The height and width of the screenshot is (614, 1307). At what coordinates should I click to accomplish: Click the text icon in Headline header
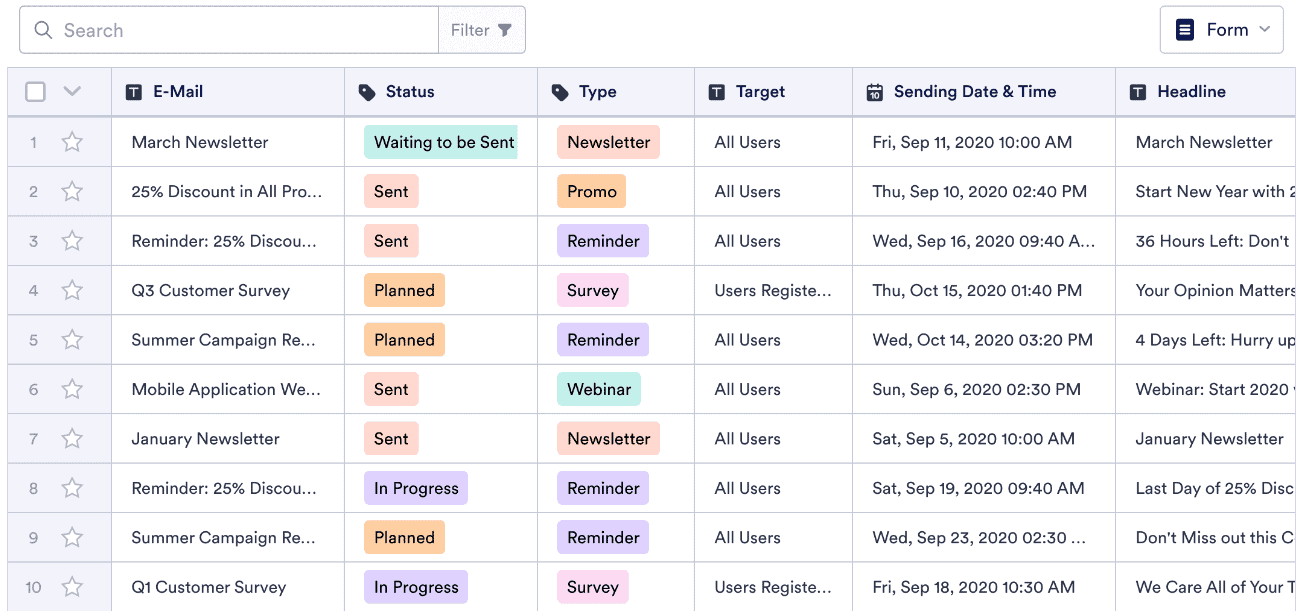coord(1138,92)
